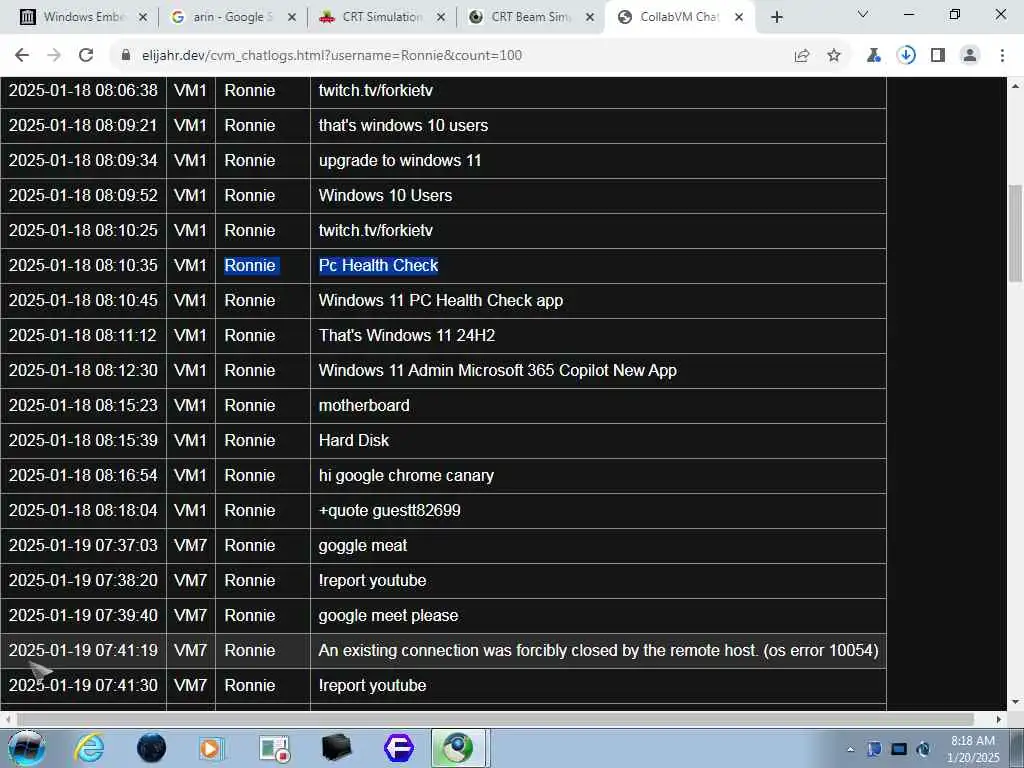Switch to the CRT Beam Simulator tab
Image resolution: width=1024 pixels, height=768 pixels.
530,17
